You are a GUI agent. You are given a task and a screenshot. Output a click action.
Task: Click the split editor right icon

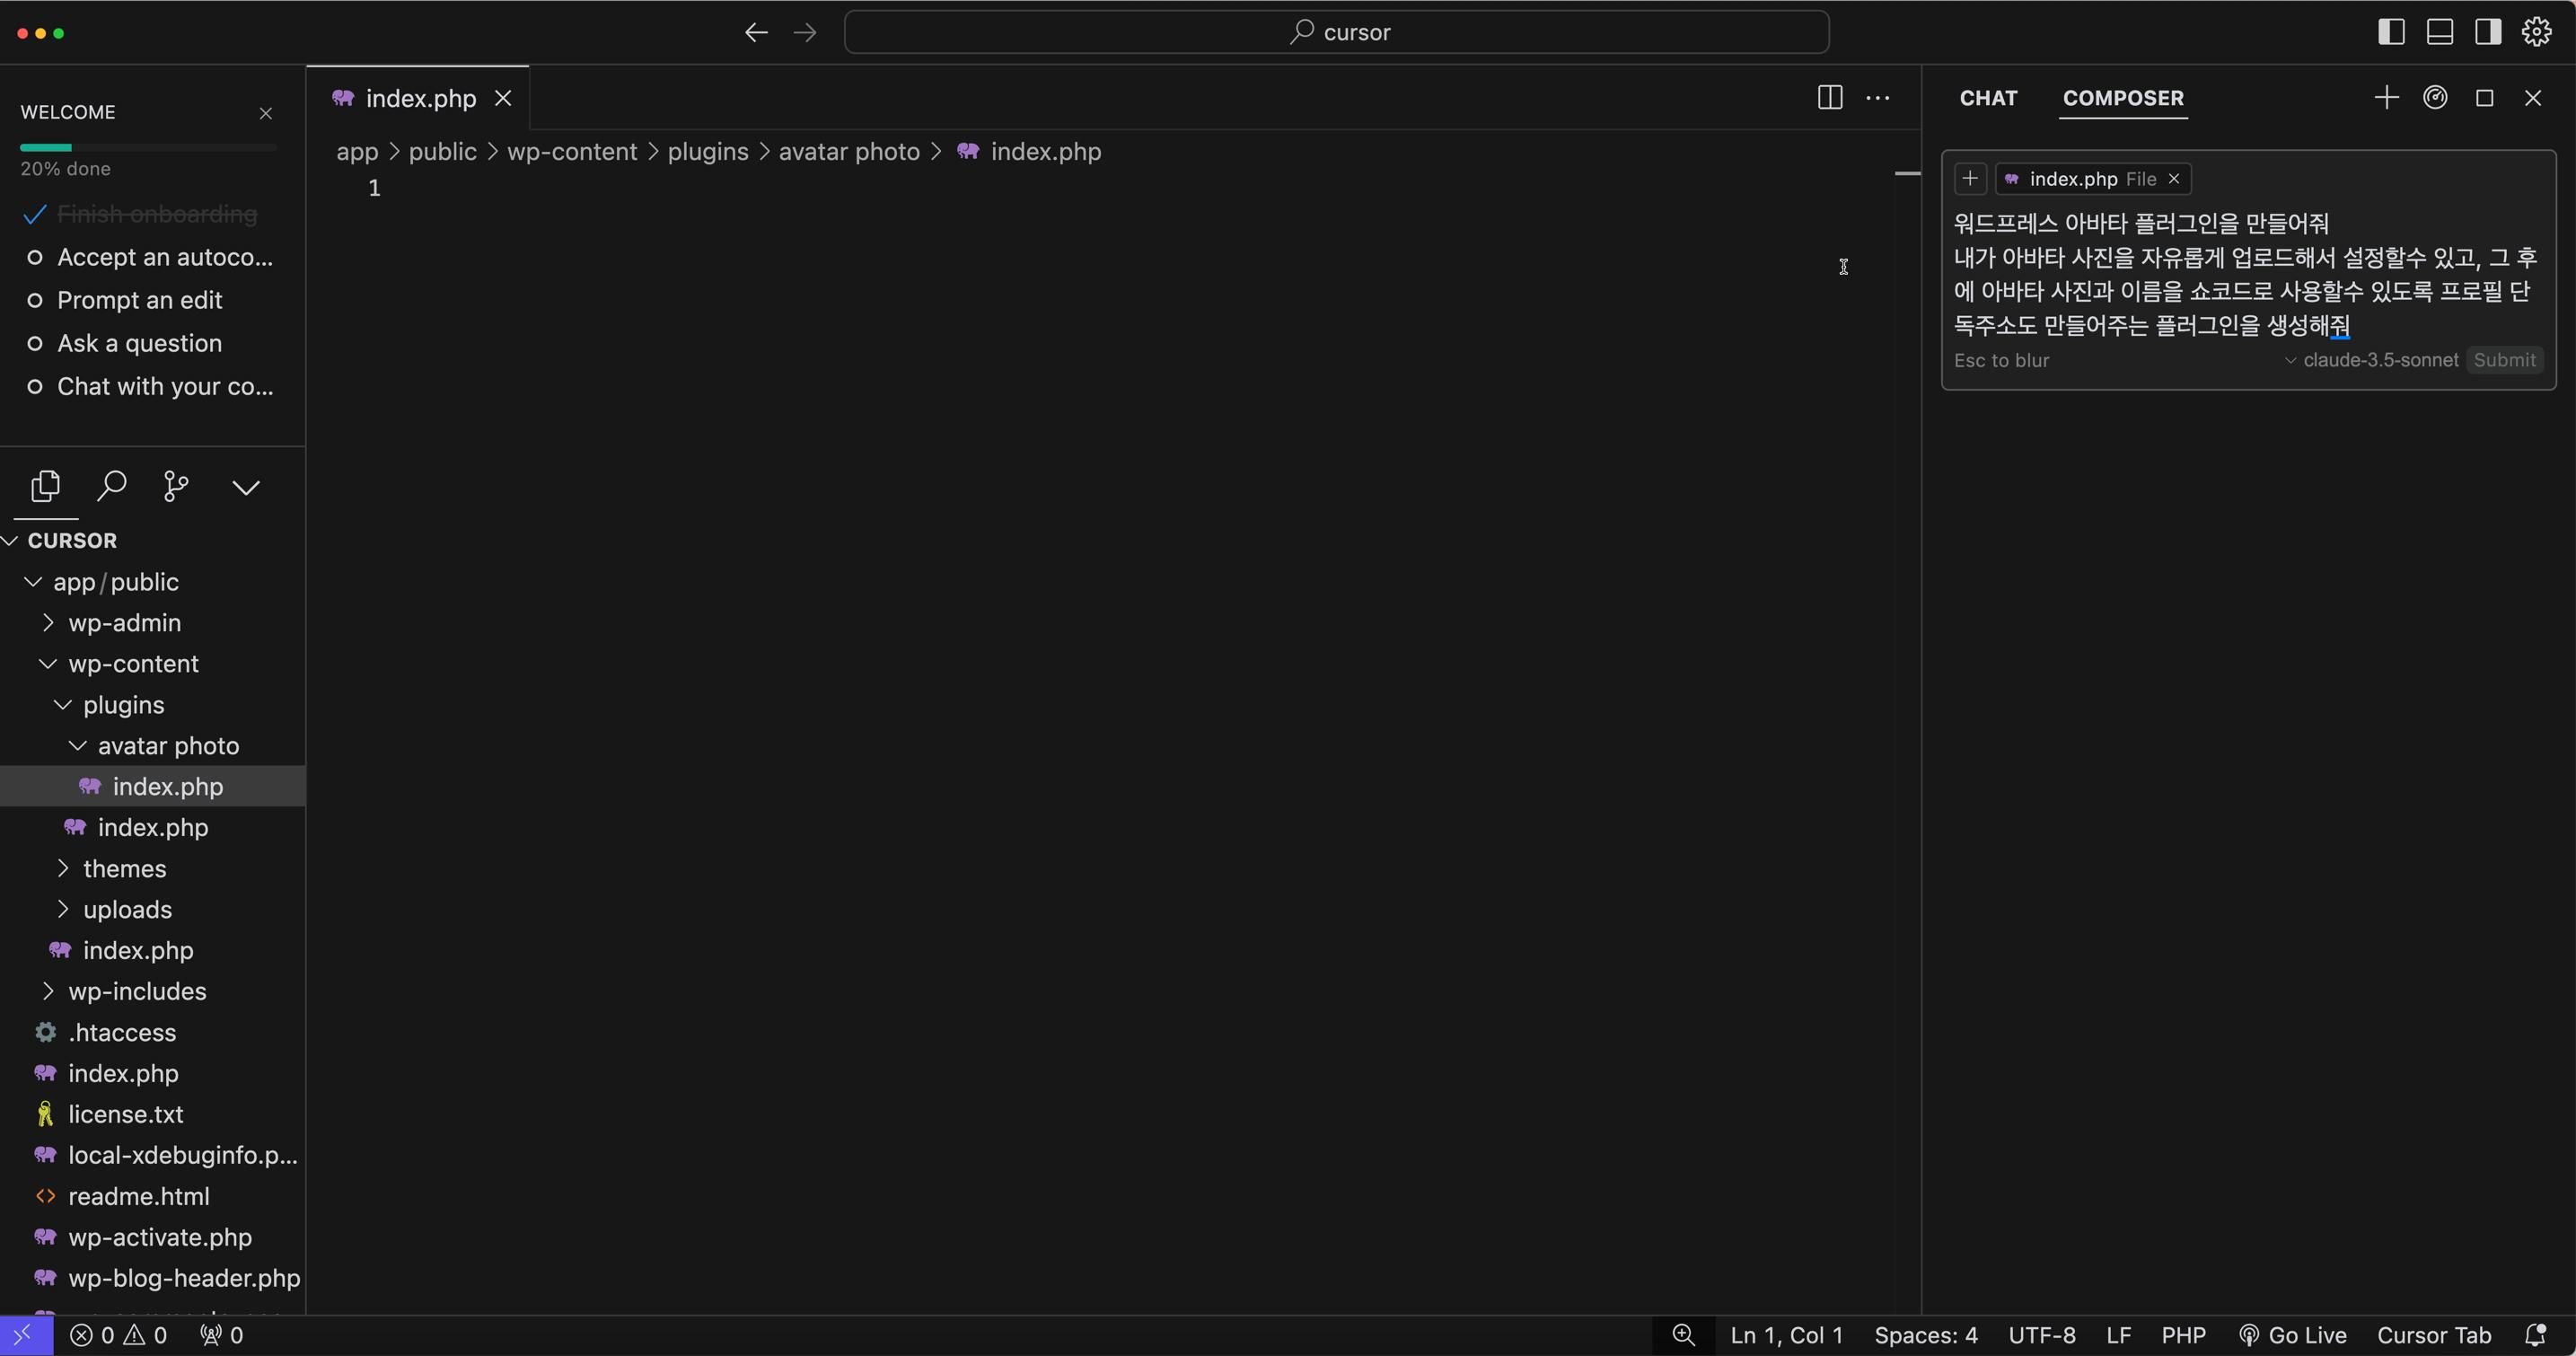coord(1829,98)
